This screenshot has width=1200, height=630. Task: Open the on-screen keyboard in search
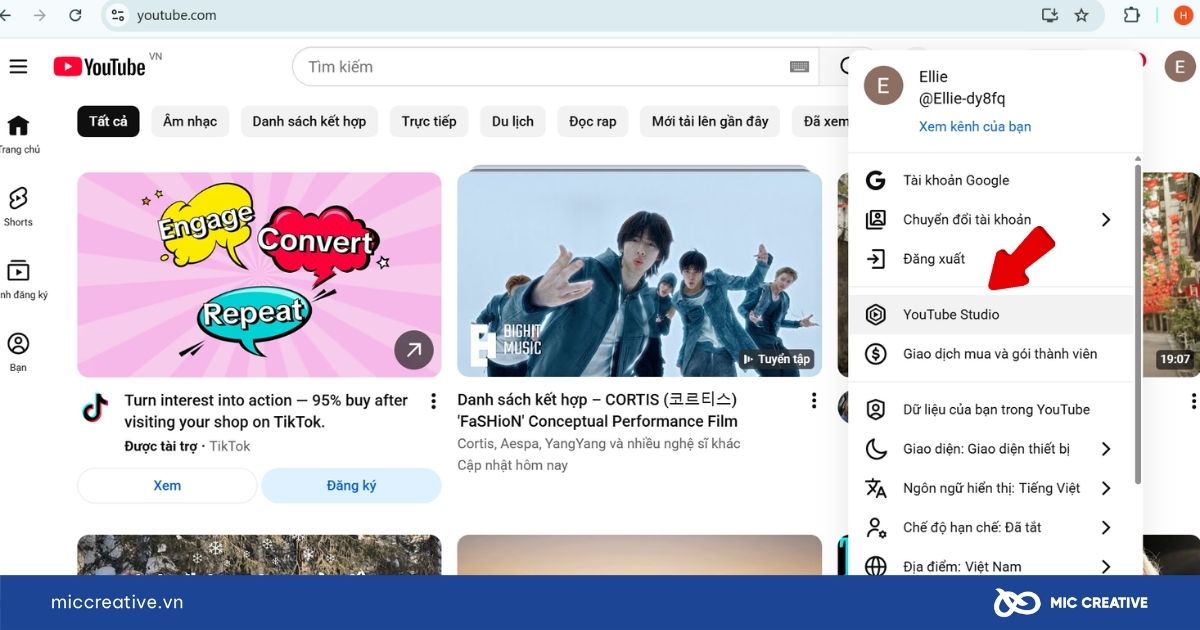pyautogui.click(x=799, y=67)
